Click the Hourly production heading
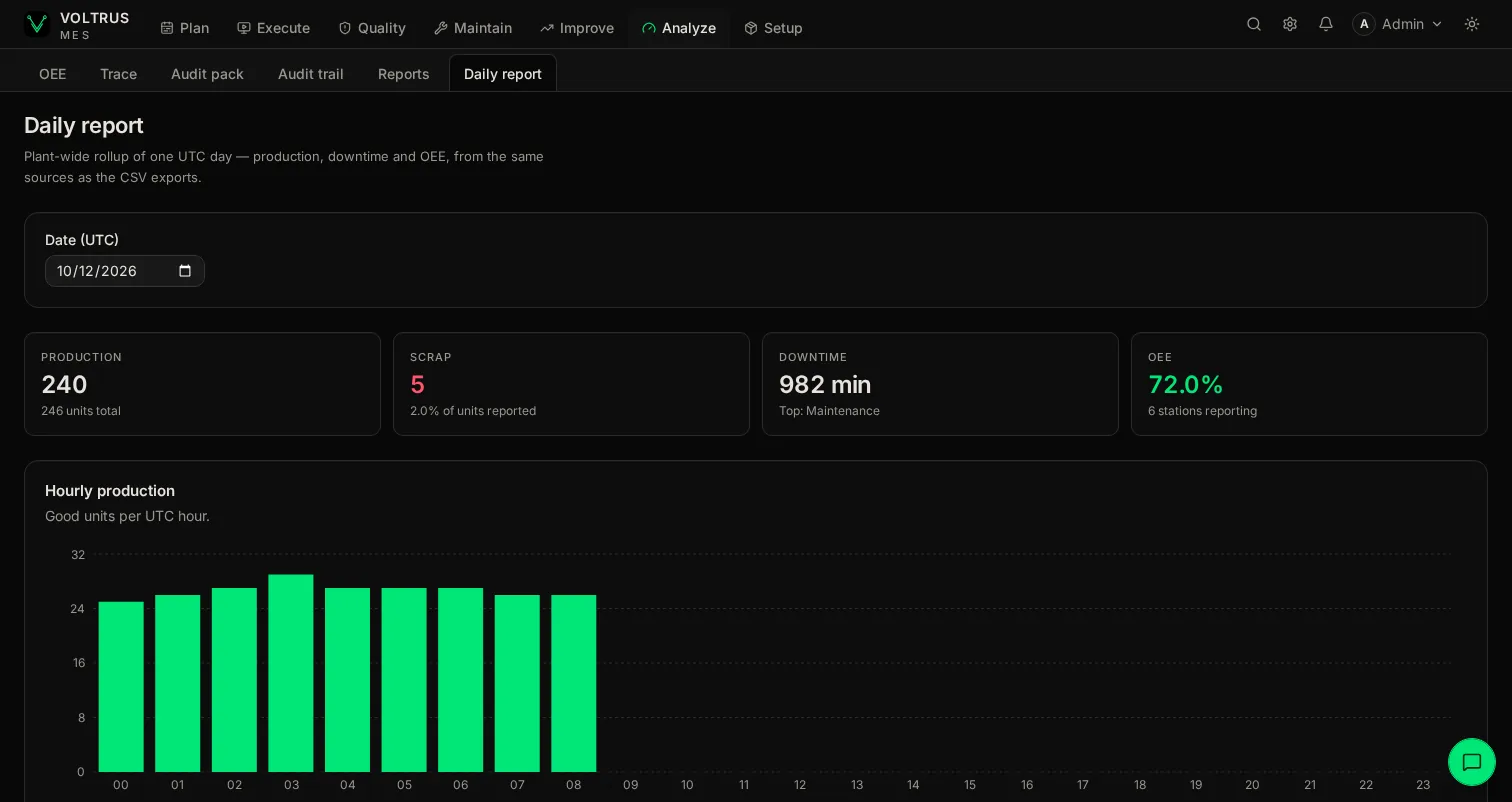 110,491
